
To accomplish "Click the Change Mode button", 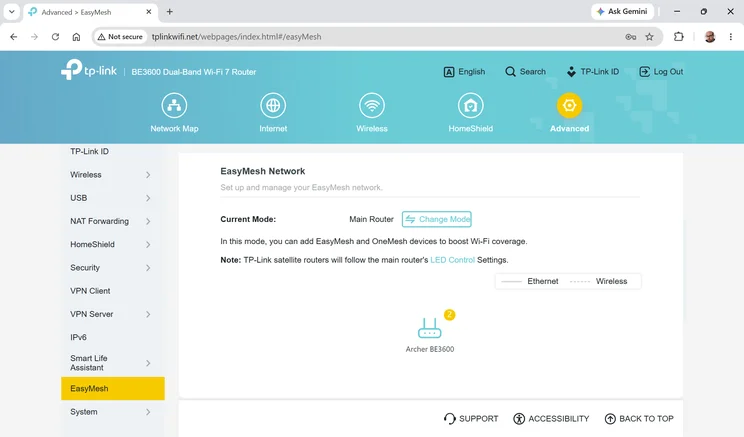I will point(437,219).
